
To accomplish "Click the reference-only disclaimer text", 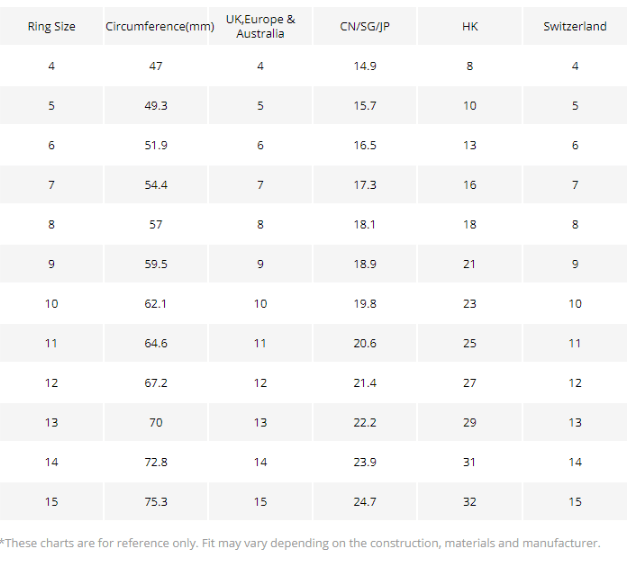I will pos(300,543).
